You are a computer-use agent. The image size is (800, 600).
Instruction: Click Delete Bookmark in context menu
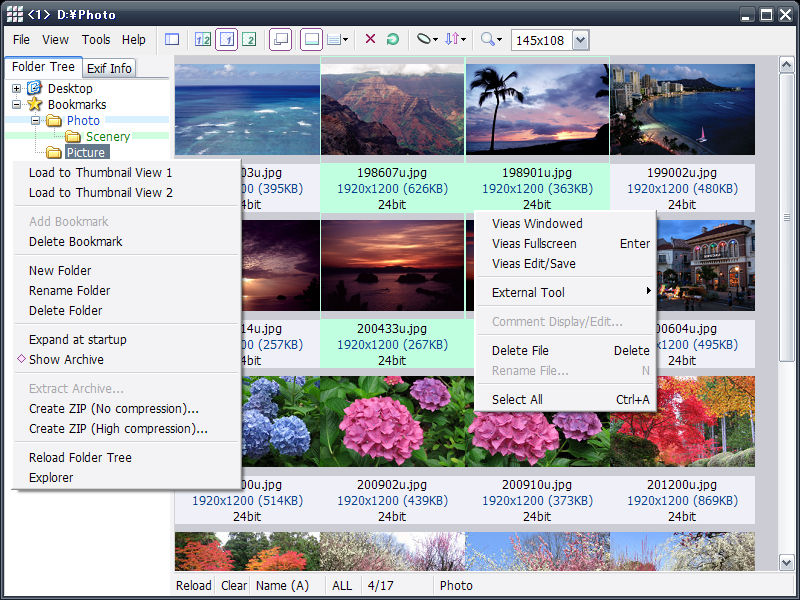(127, 241)
